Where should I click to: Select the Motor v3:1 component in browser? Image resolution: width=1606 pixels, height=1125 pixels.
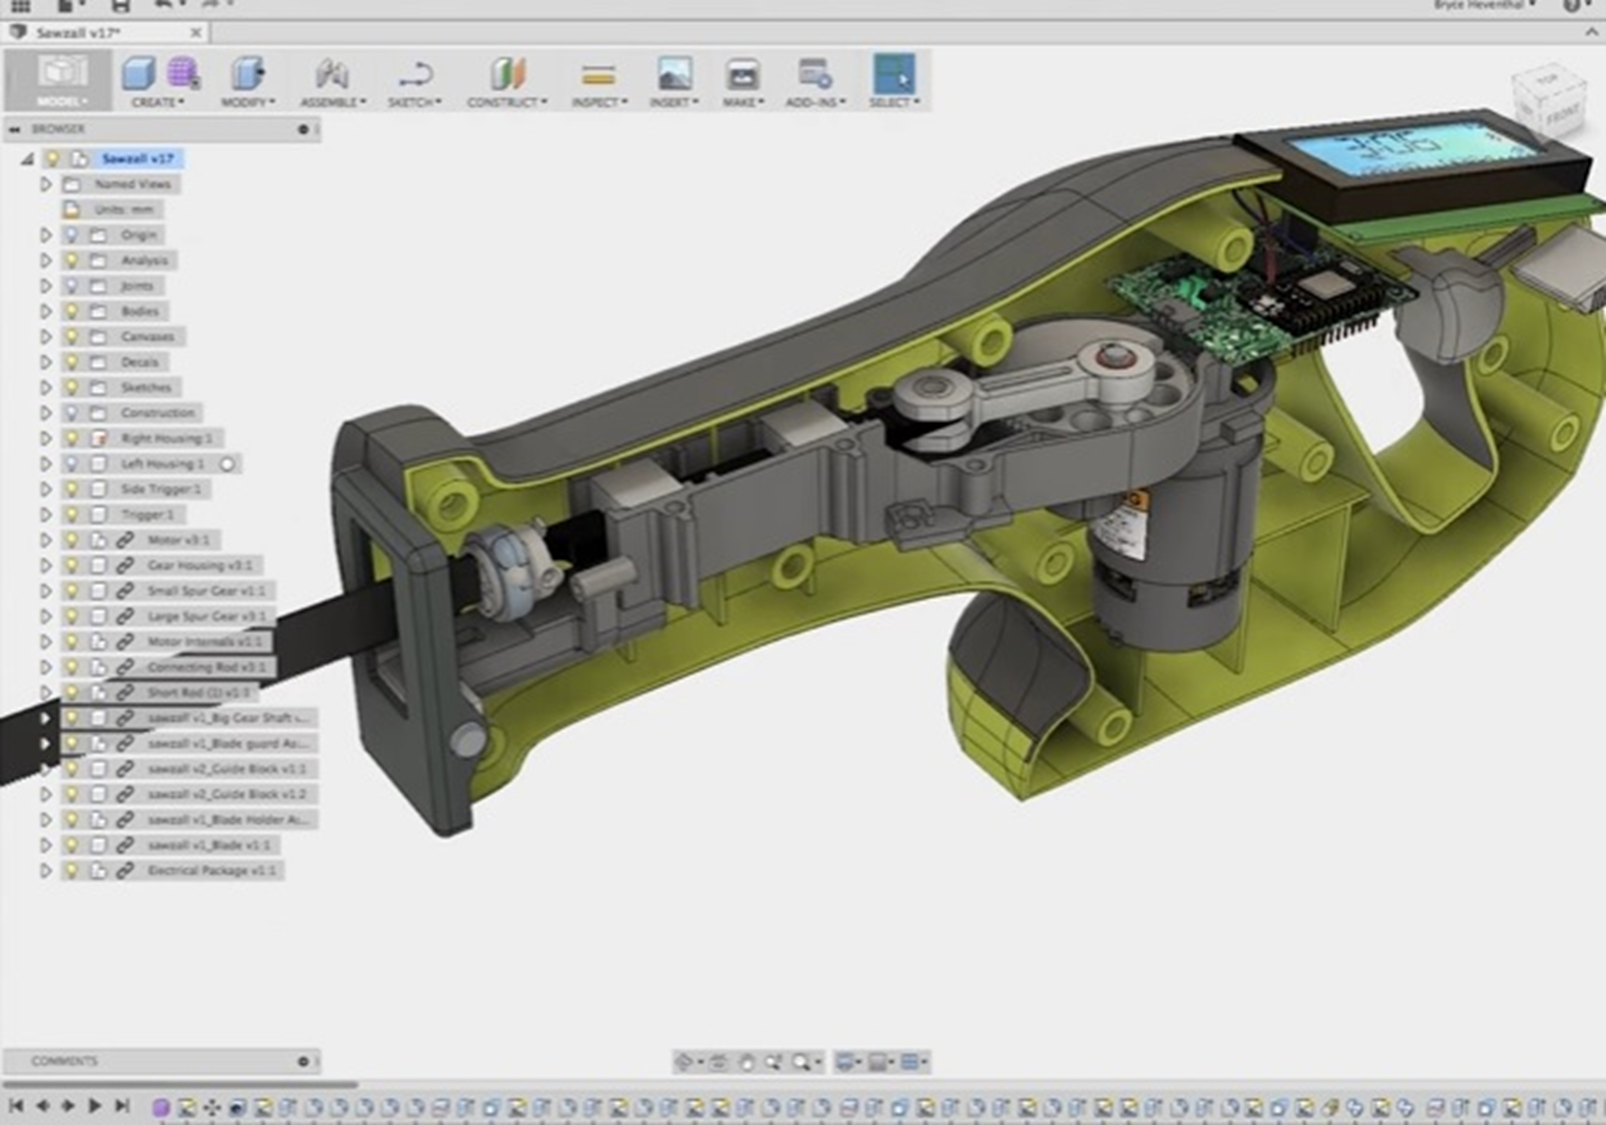[178, 540]
